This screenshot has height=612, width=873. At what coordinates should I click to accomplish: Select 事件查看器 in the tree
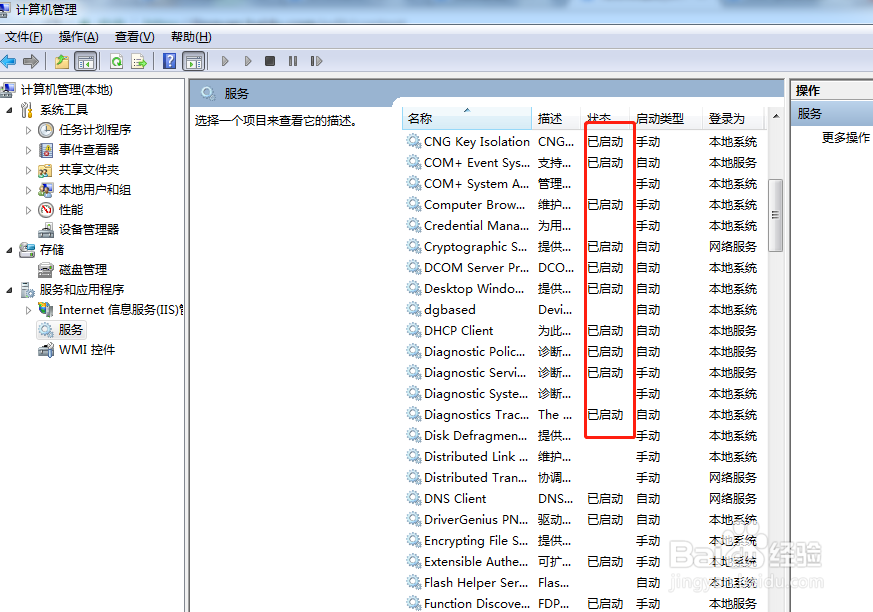89,150
